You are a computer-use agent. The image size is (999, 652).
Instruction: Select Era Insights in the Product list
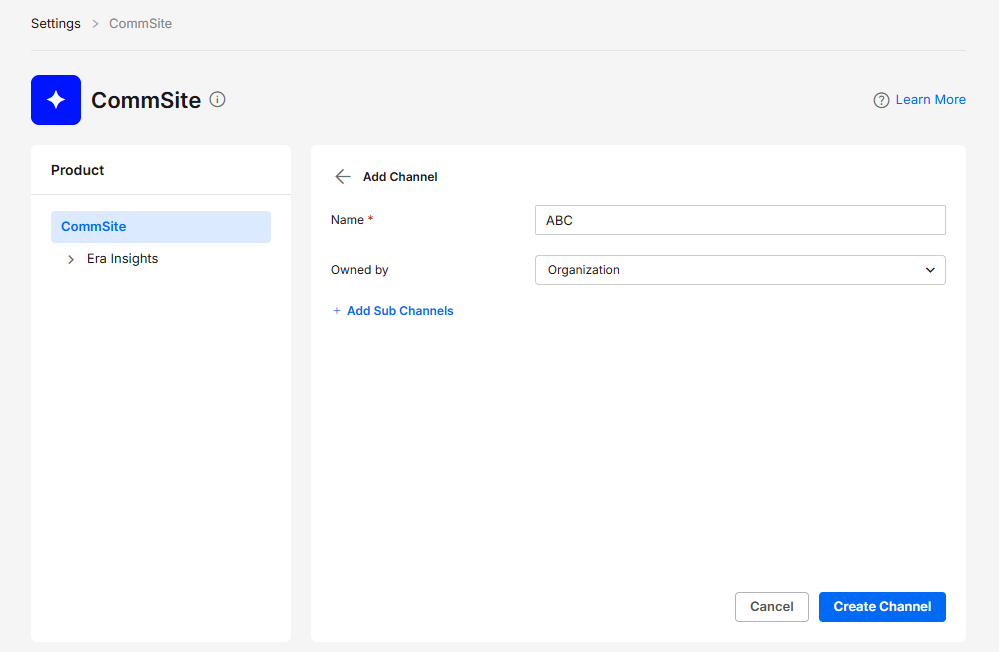coord(122,259)
